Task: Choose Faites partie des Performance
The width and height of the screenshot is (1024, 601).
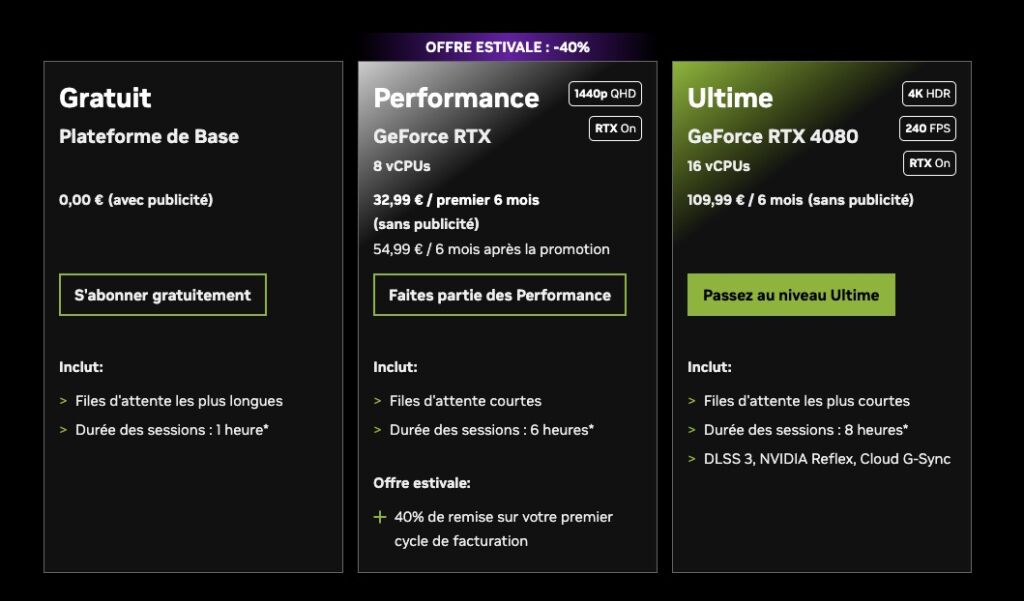Action: click(499, 295)
